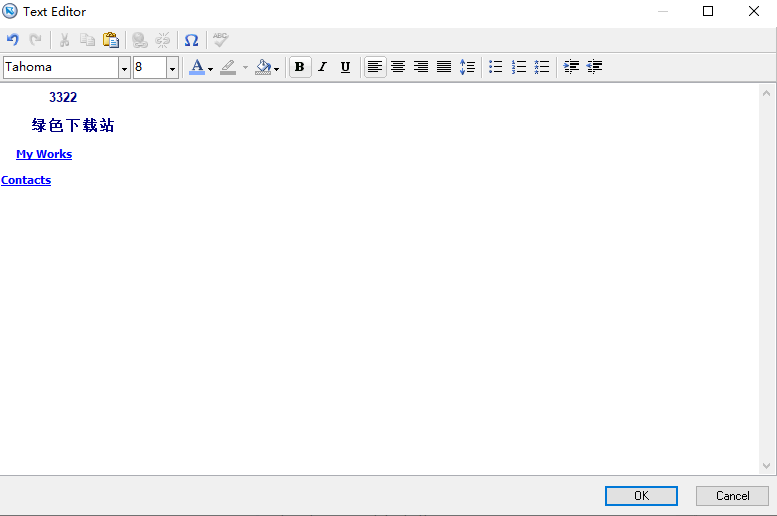Expand the font size dropdown
Viewport: 777px width, 516px height.
click(x=172, y=68)
